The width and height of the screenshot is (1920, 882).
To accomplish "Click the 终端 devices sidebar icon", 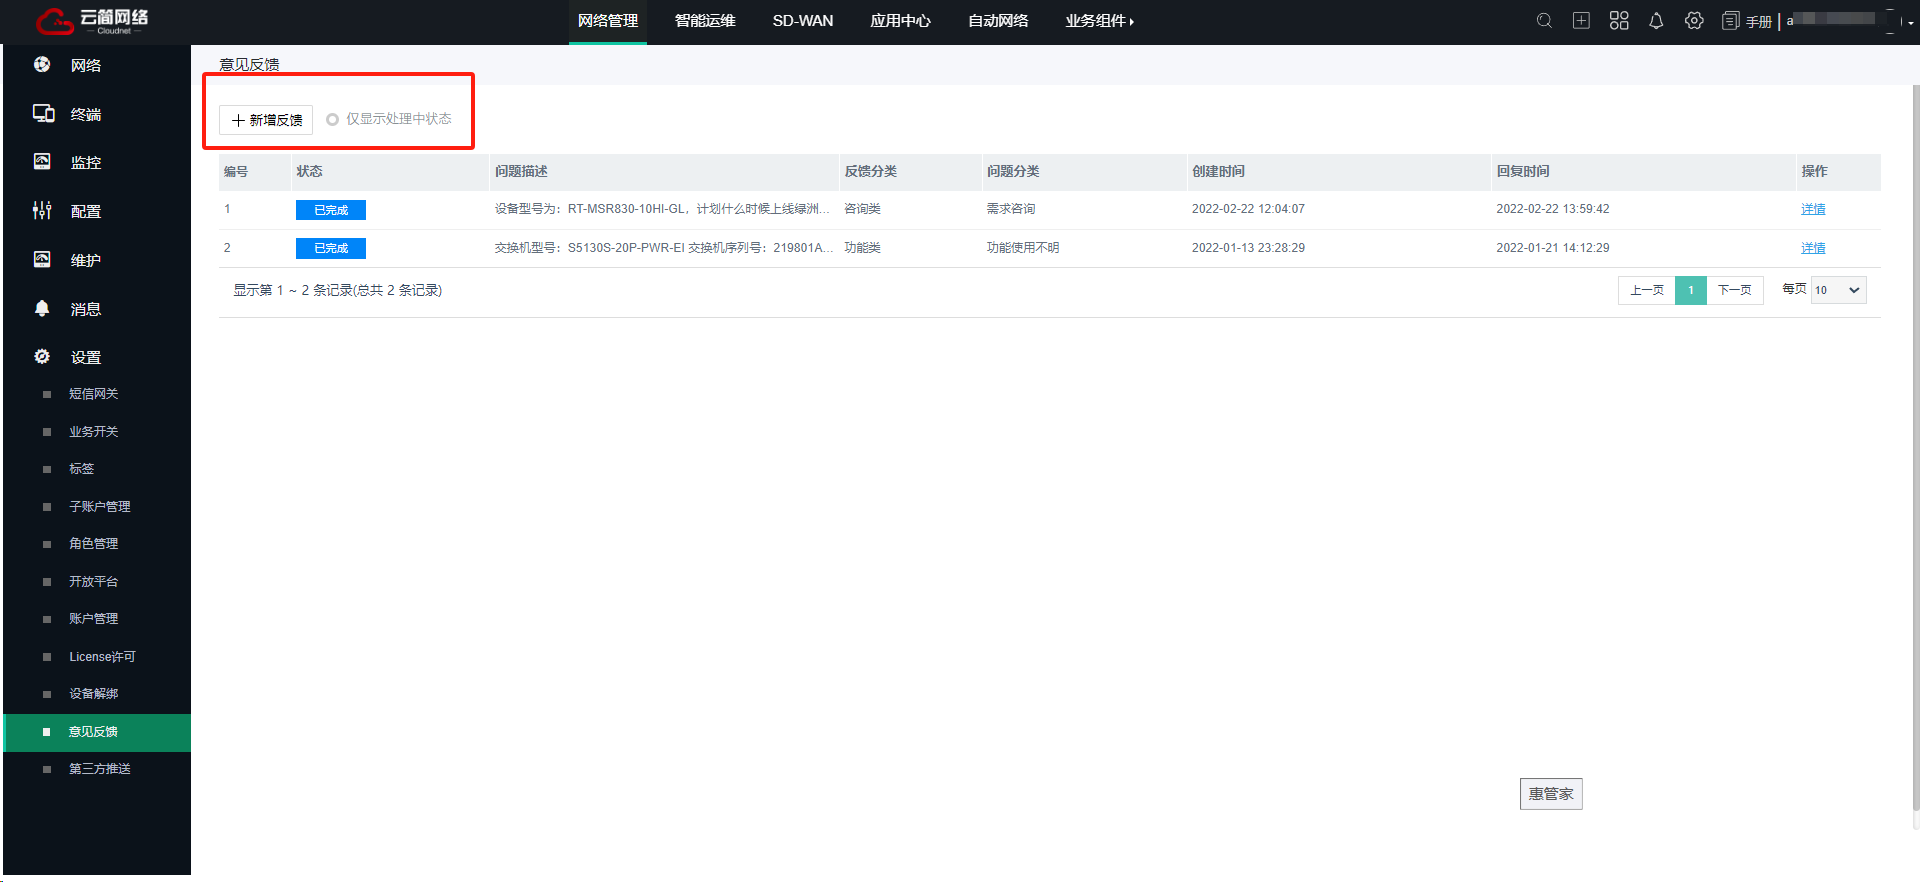I will (x=43, y=114).
